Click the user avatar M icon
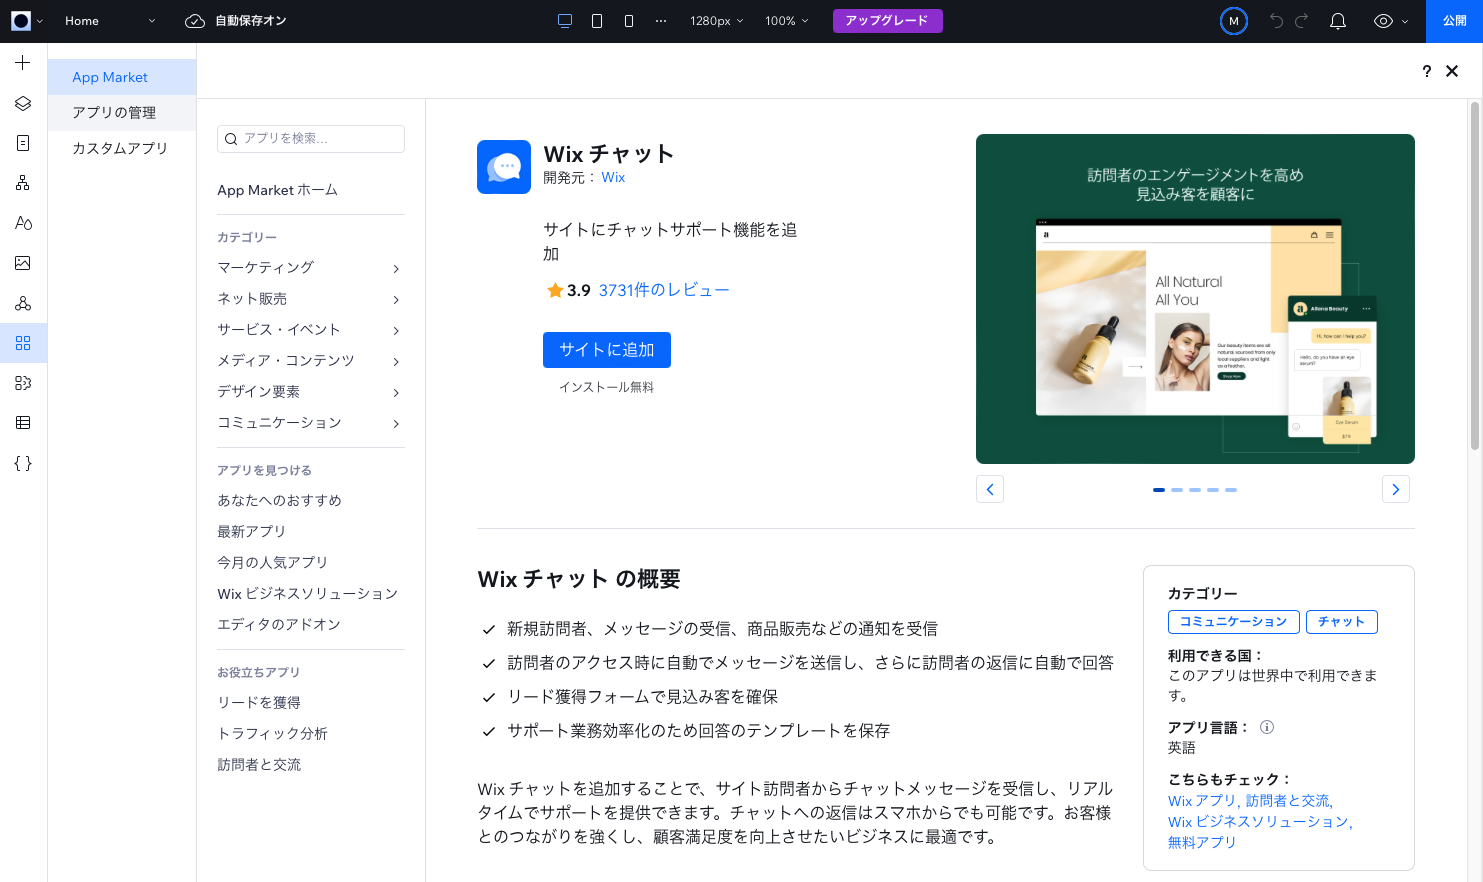The image size is (1483, 882). [1234, 21]
